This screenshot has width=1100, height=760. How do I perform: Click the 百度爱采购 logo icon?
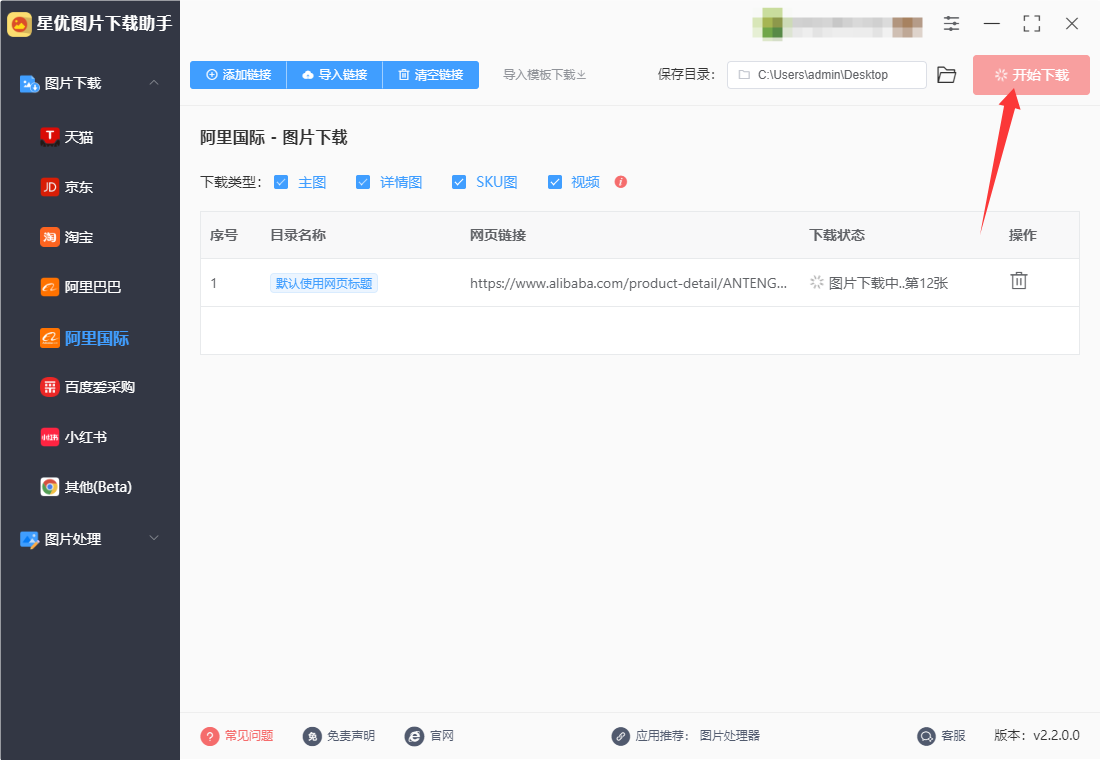pos(50,387)
